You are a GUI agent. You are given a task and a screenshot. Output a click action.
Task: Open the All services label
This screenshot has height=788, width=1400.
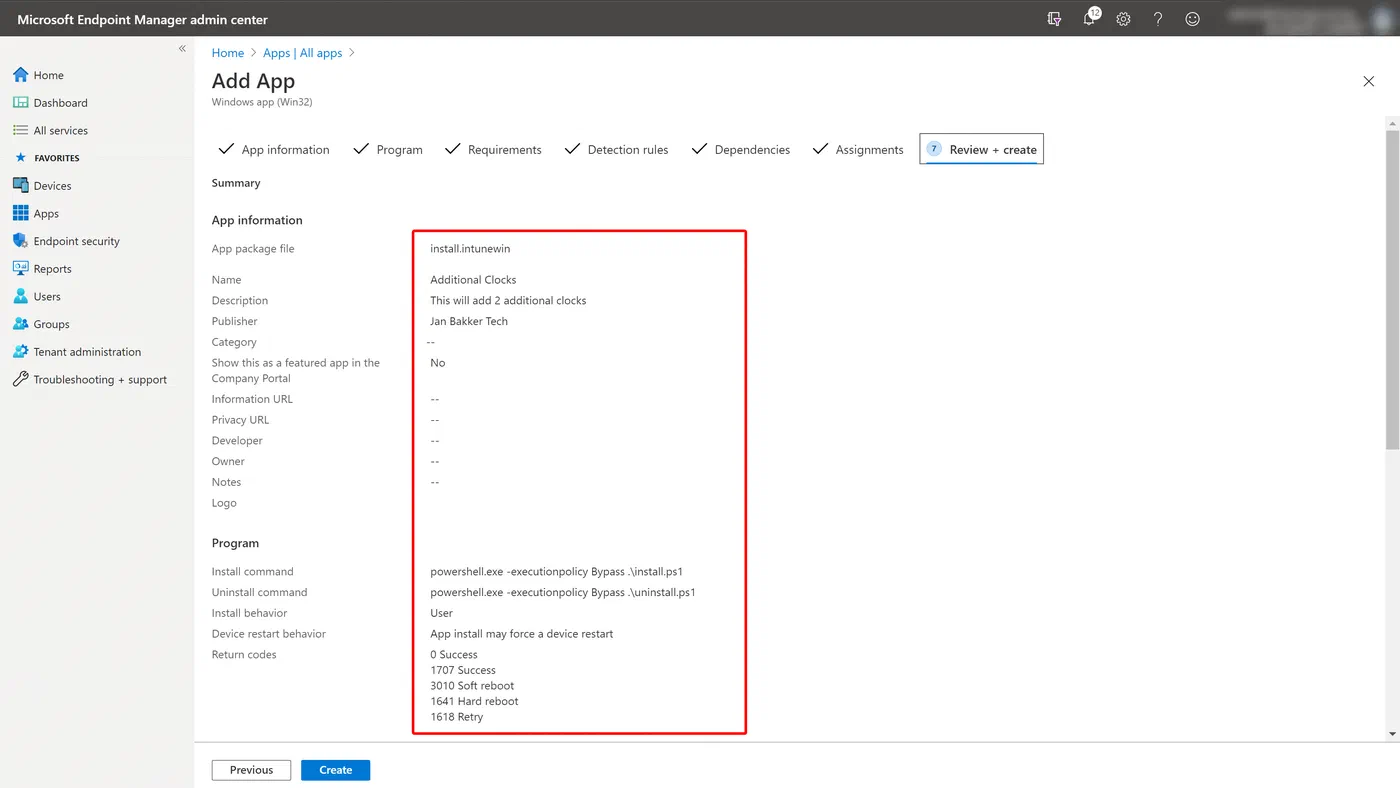(x=60, y=130)
